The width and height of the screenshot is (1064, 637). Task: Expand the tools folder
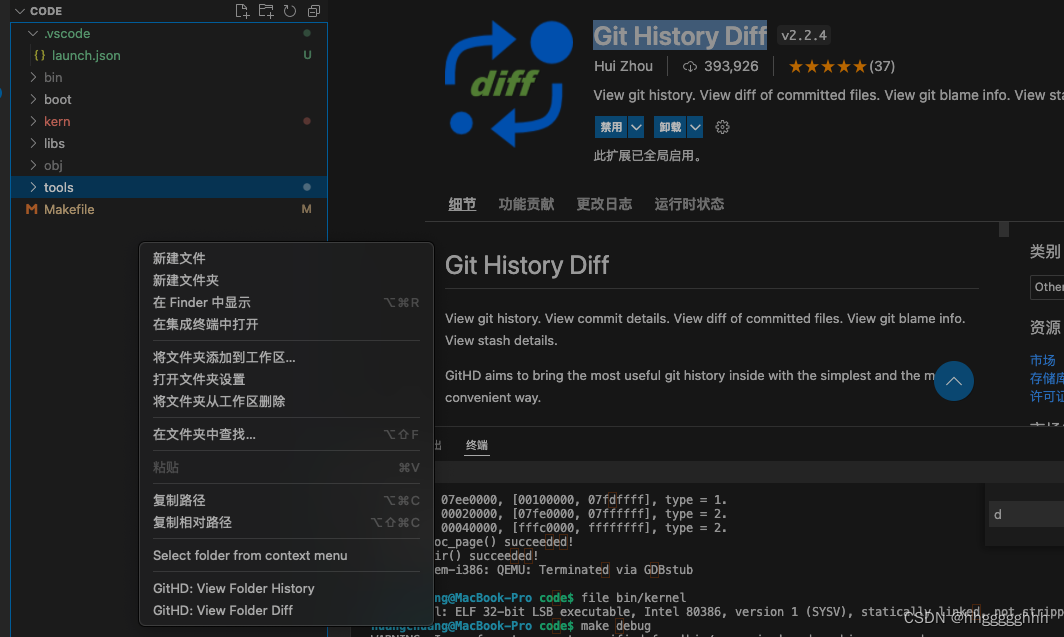pos(33,187)
